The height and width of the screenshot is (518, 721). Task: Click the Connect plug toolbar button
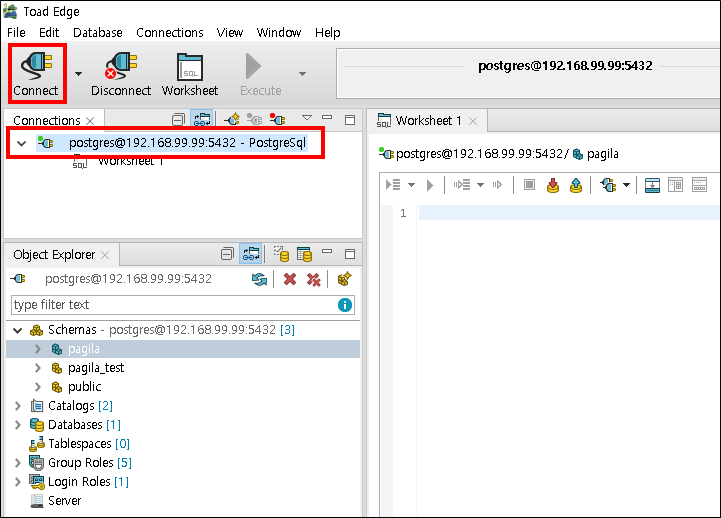point(36,74)
